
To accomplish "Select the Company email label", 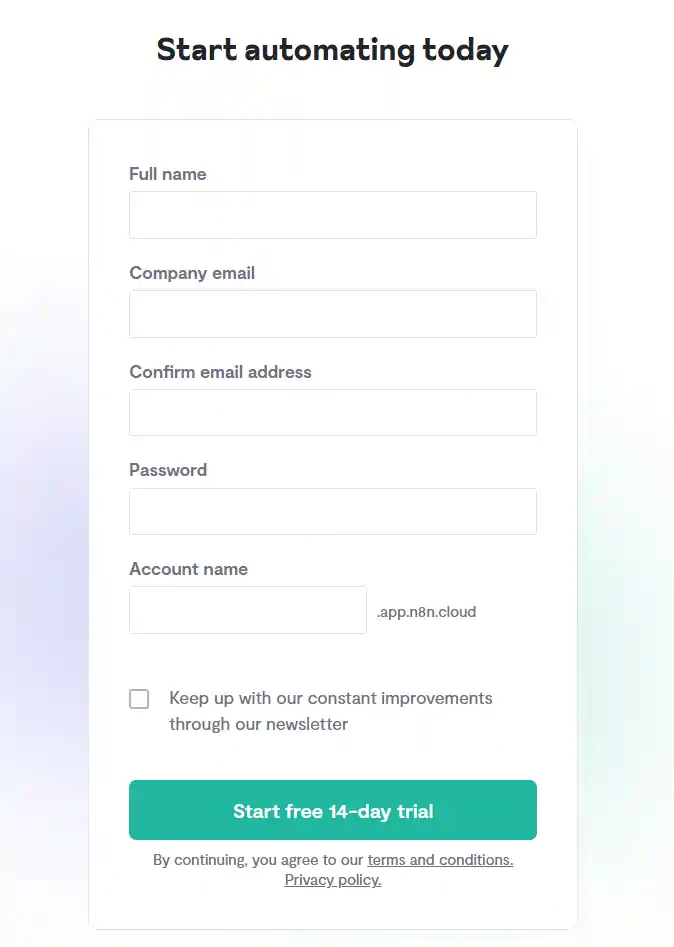I will click(x=191, y=272).
